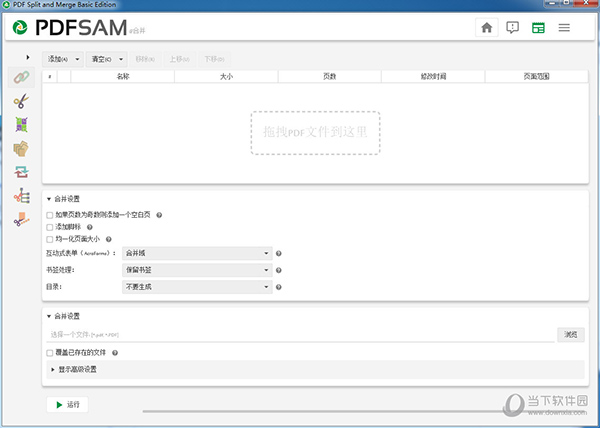Show help for add footer option
Viewport: 600px width, 428px height.
[x=90, y=227]
